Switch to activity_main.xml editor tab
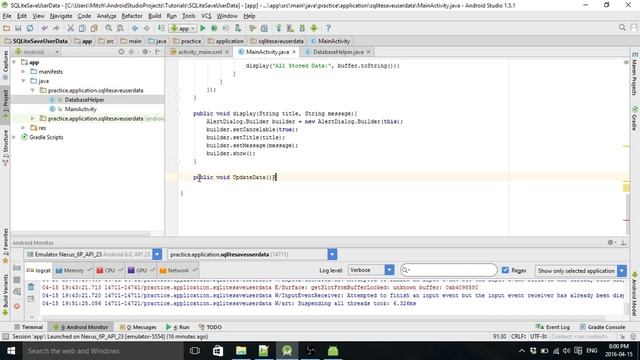Screen dimensions: 640x360 click(200, 52)
